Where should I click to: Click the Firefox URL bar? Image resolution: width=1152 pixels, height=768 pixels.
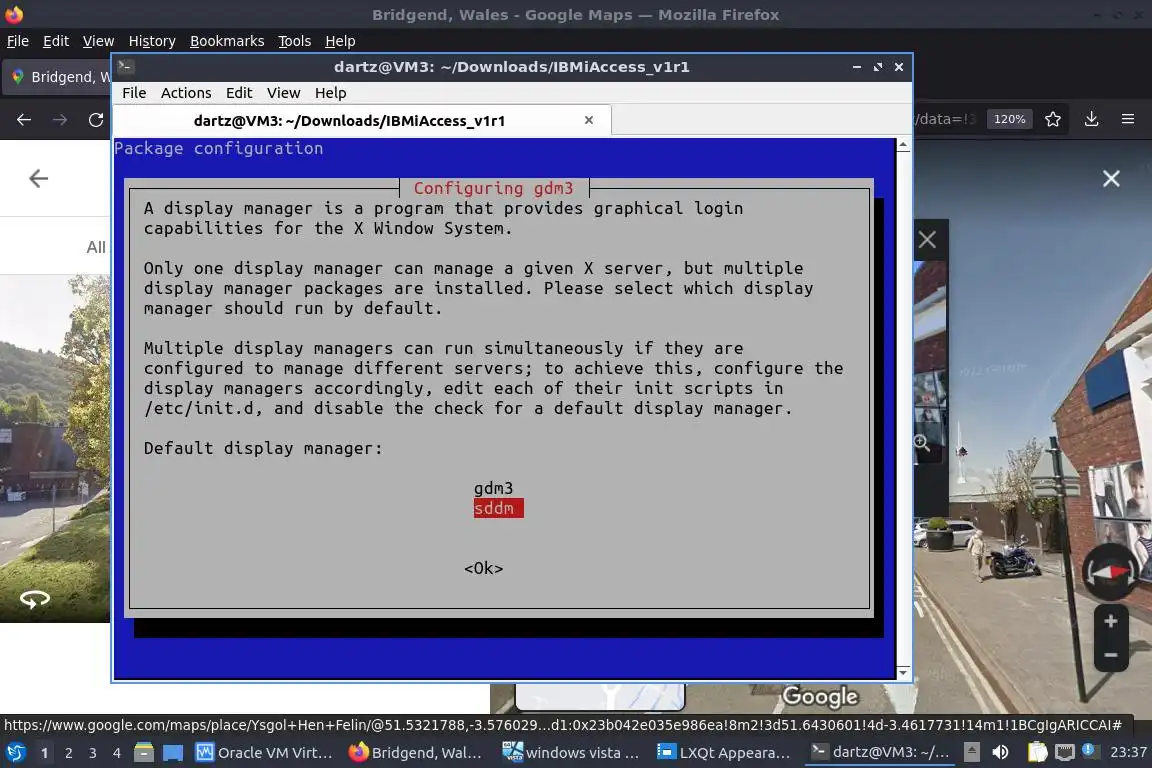946,119
